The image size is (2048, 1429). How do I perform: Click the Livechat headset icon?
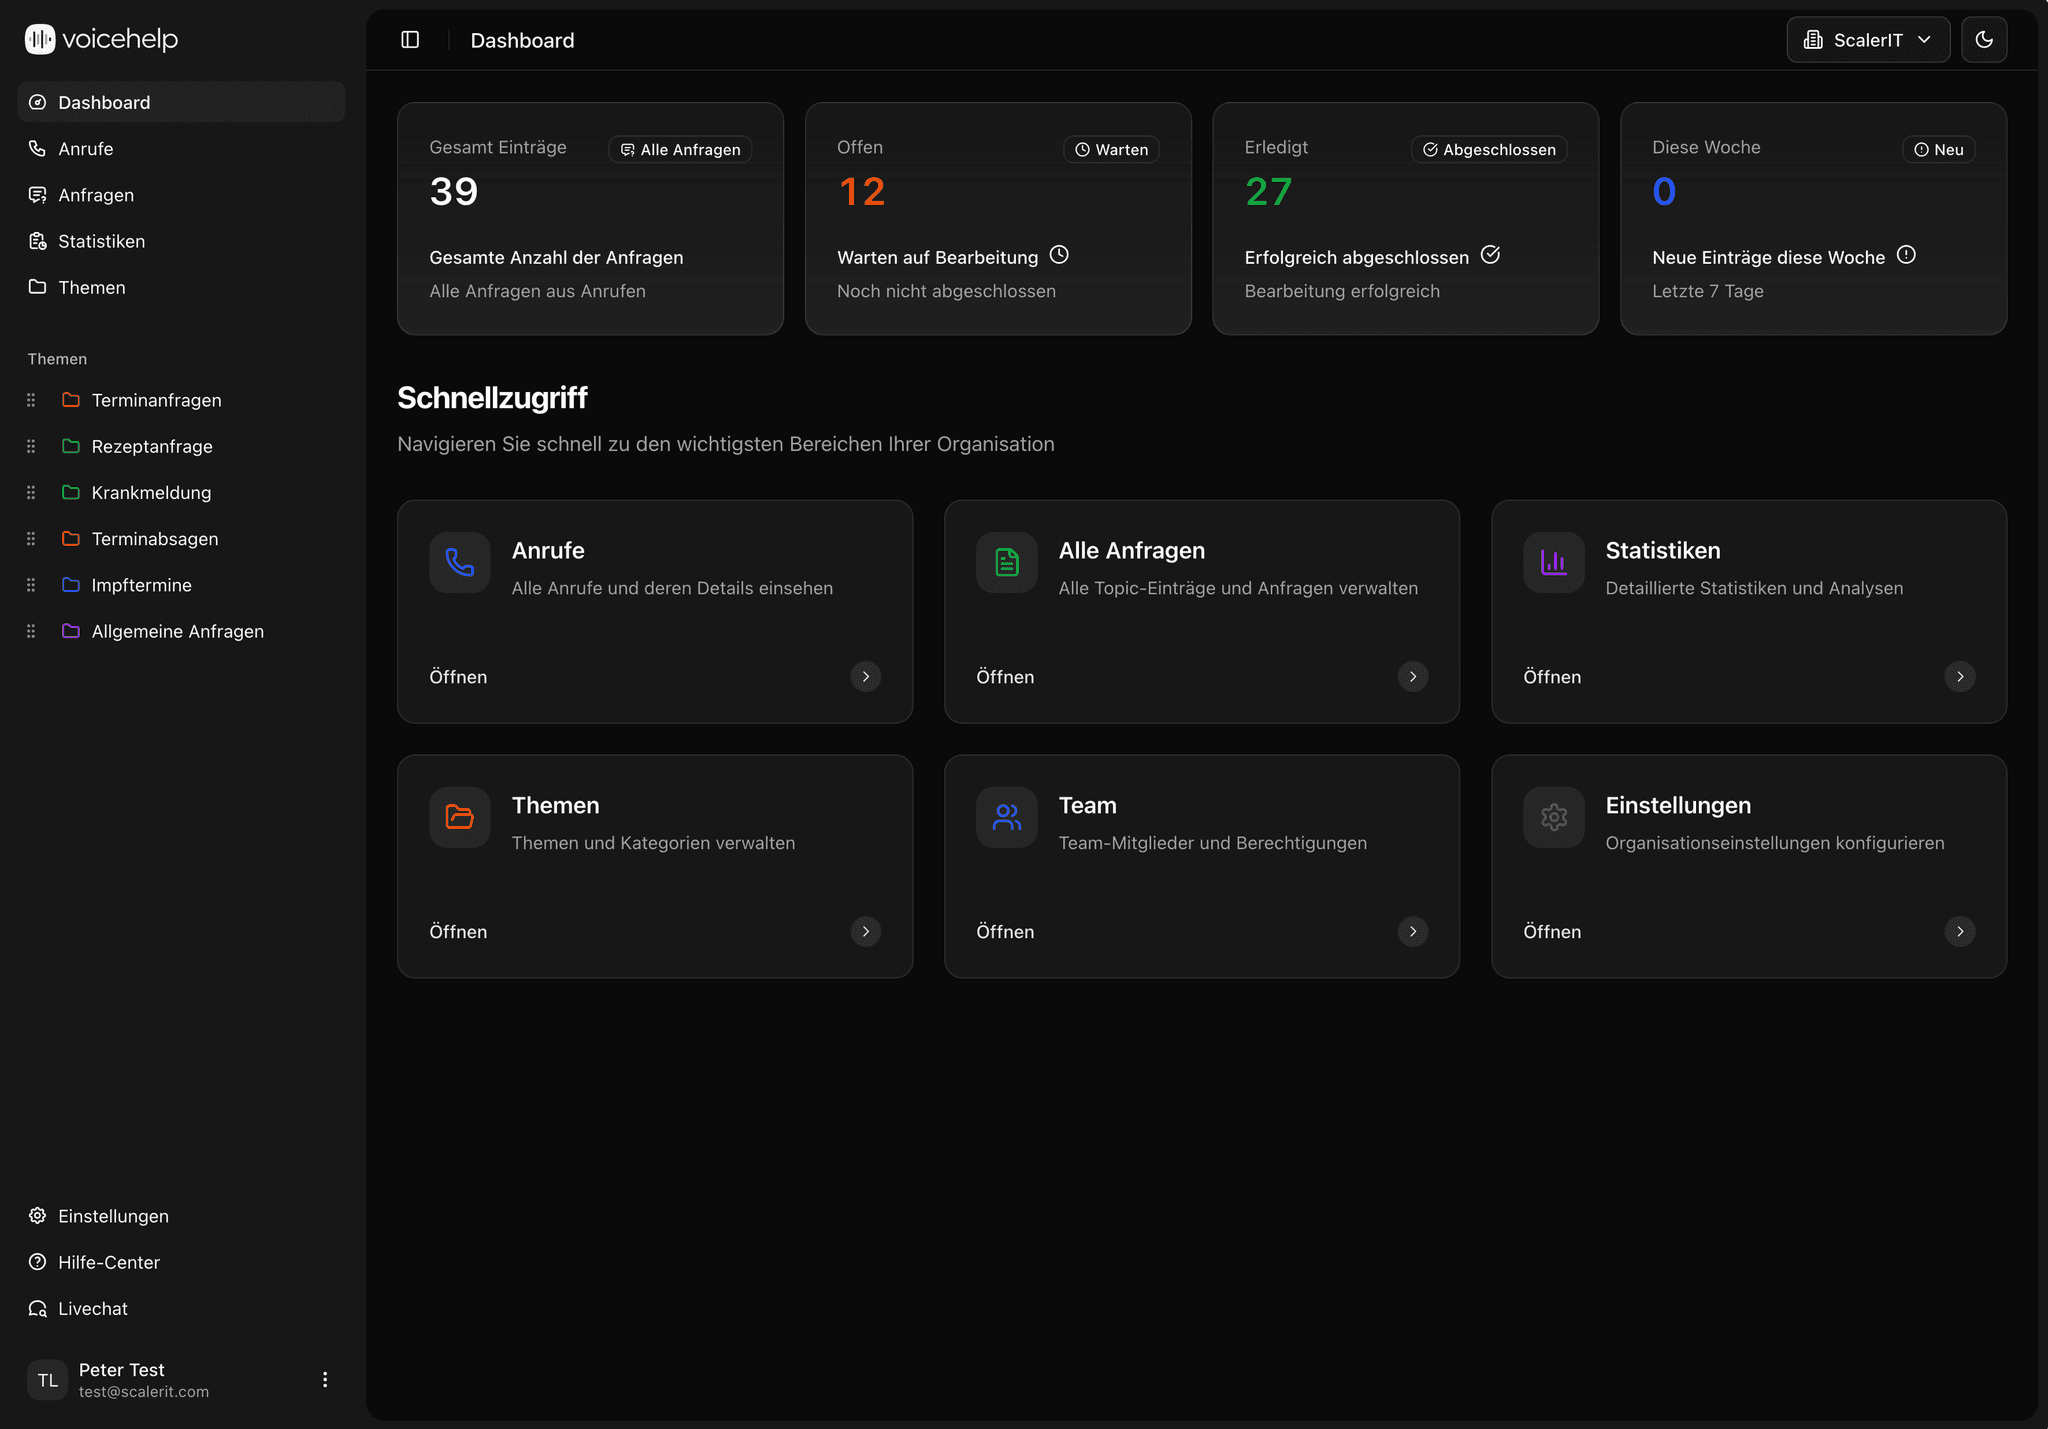coord(38,1308)
